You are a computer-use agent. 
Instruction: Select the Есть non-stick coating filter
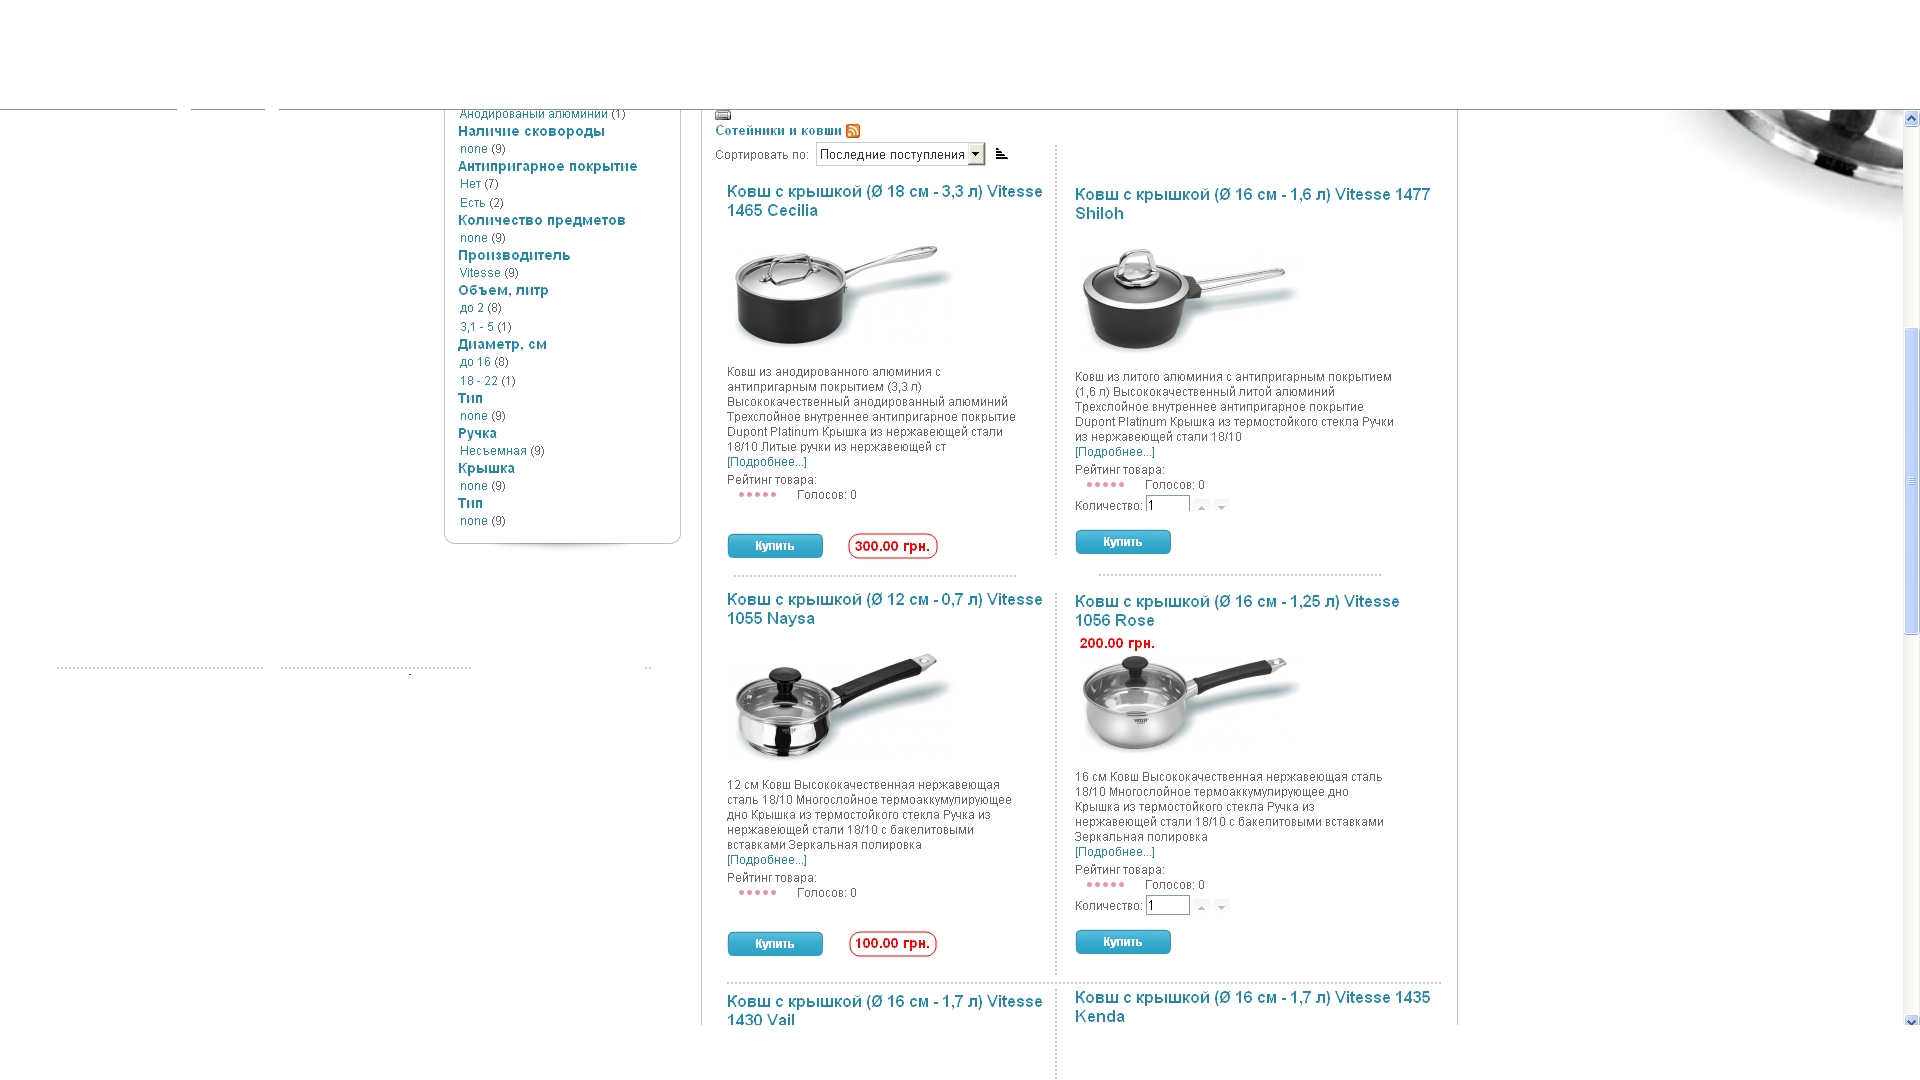[x=472, y=203]
